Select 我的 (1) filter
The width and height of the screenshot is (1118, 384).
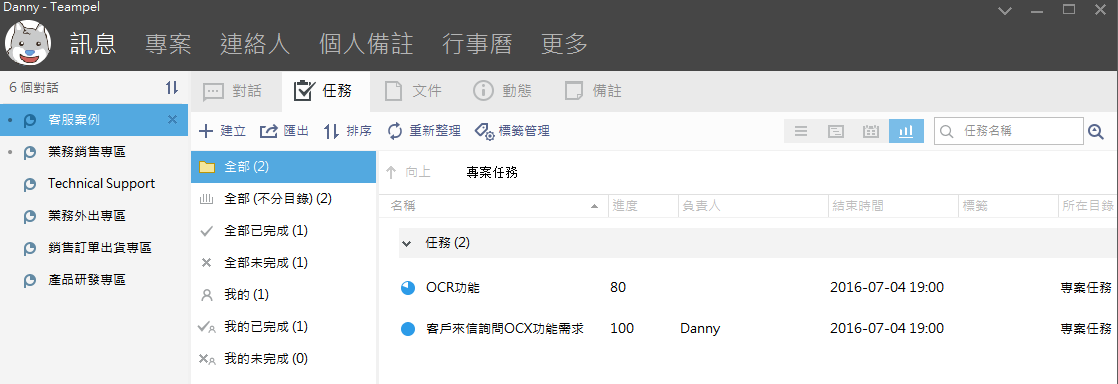tap(284, 294)
